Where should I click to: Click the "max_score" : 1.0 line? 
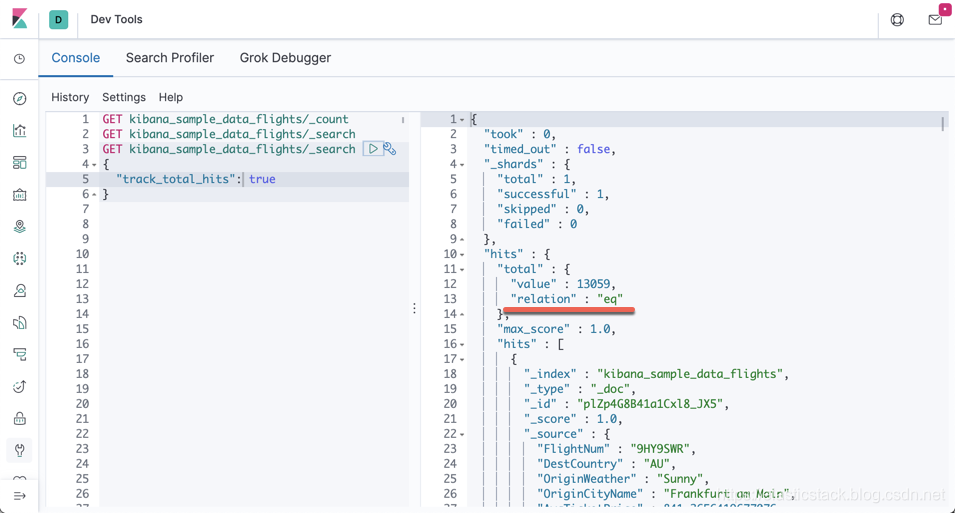557,329
